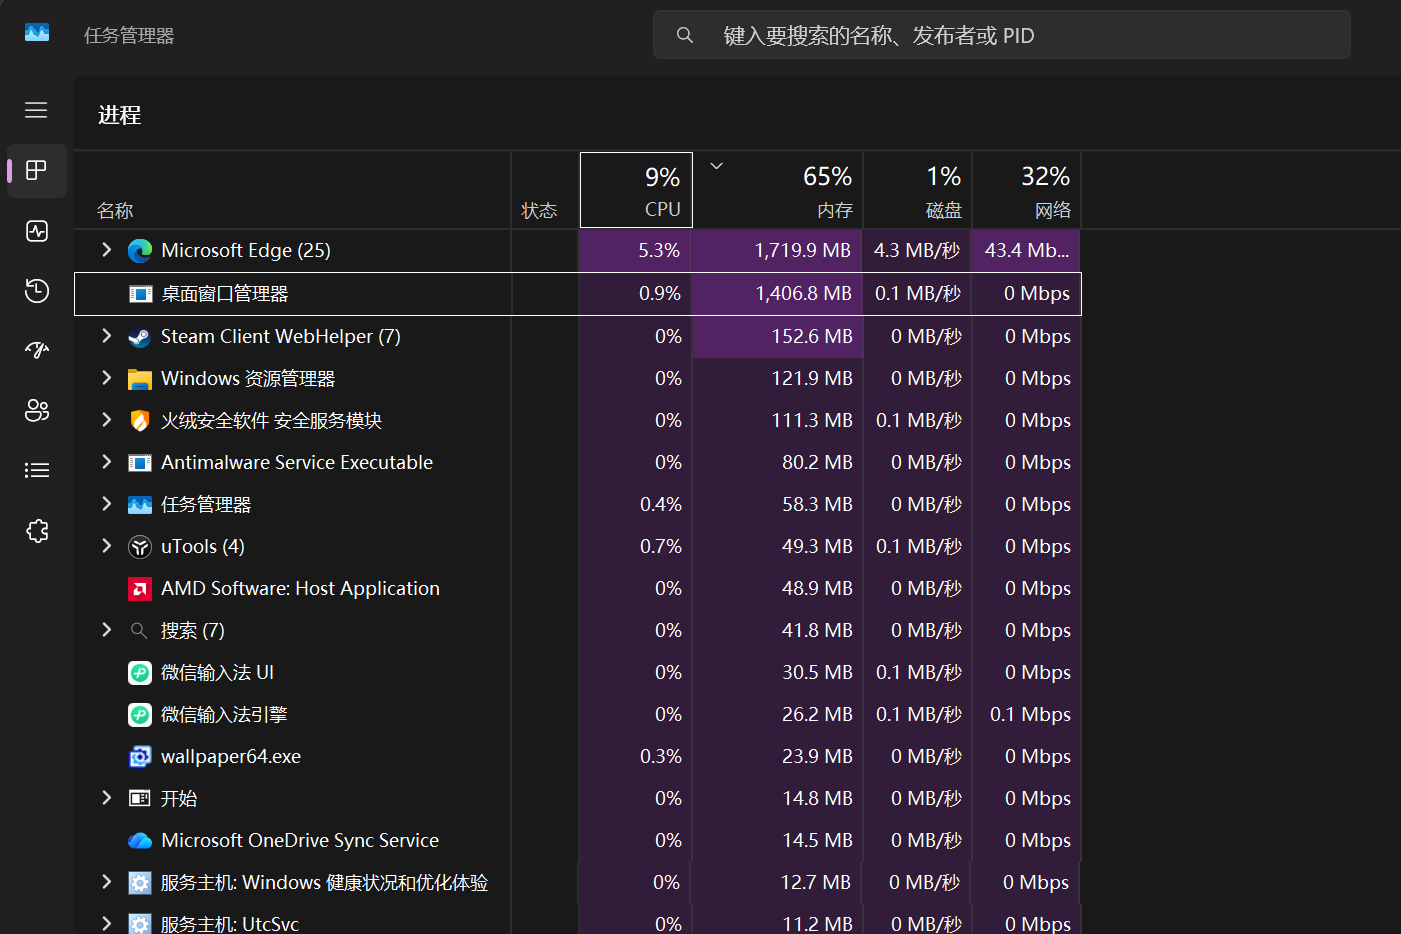1401x934 pixels.
Task: Click the 微信输入法 UI process icon
Action: click(140, 673)
